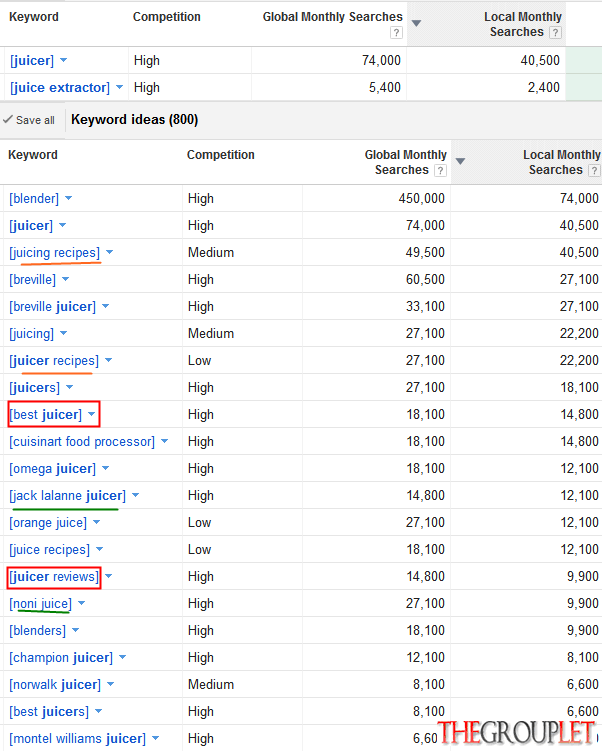This screenshot has width=602, height=751.
Task: Open dropdown arrow beside [blenders]
Action: pyautogui.click(x=75, y=630)
